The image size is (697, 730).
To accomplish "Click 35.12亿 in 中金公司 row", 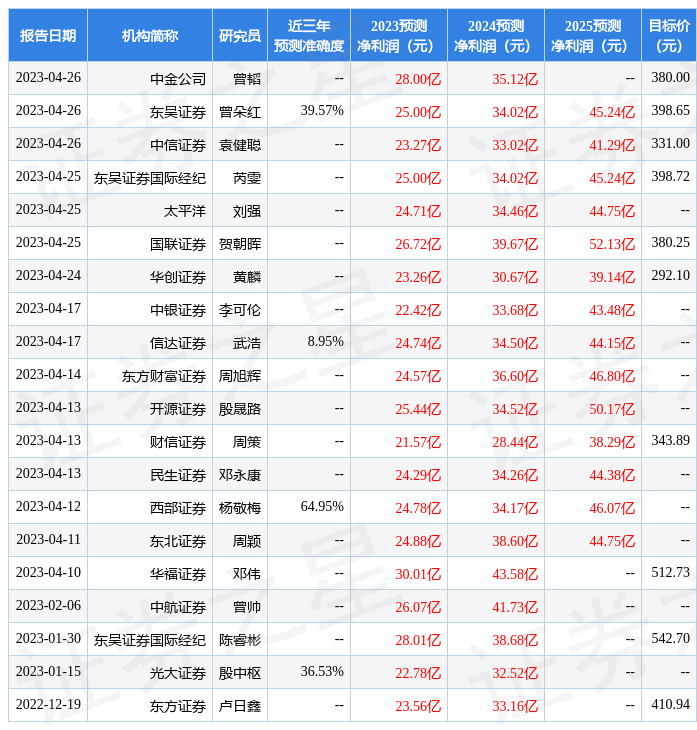I will click(x=515, y=79).
